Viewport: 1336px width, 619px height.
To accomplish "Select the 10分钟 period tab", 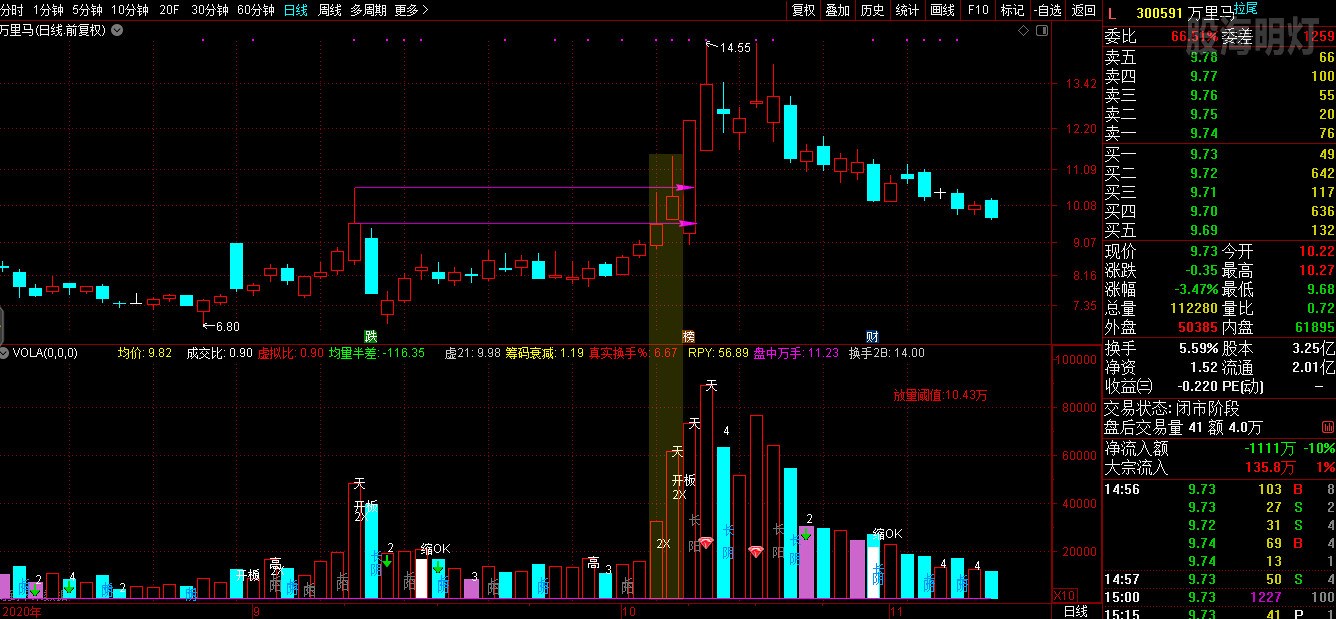I will click(130, 10).
